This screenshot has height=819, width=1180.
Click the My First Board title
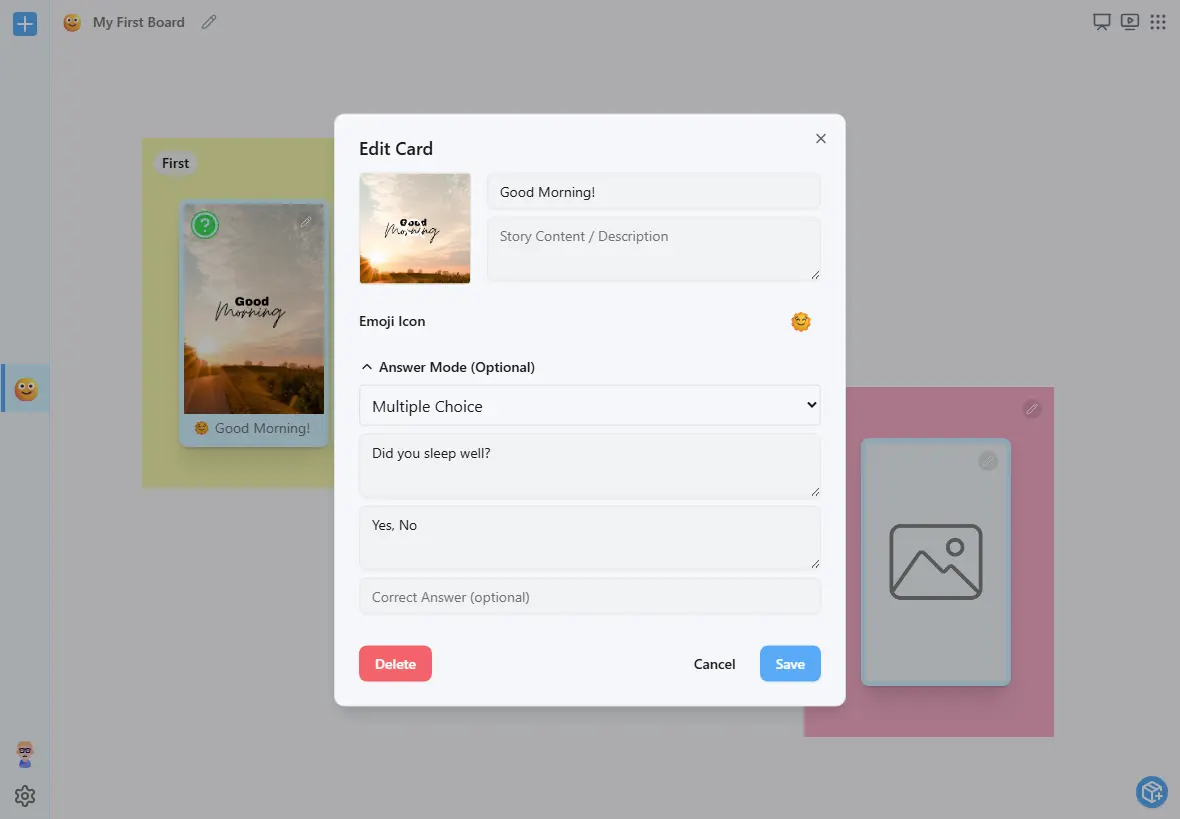(x=138, y=23)
